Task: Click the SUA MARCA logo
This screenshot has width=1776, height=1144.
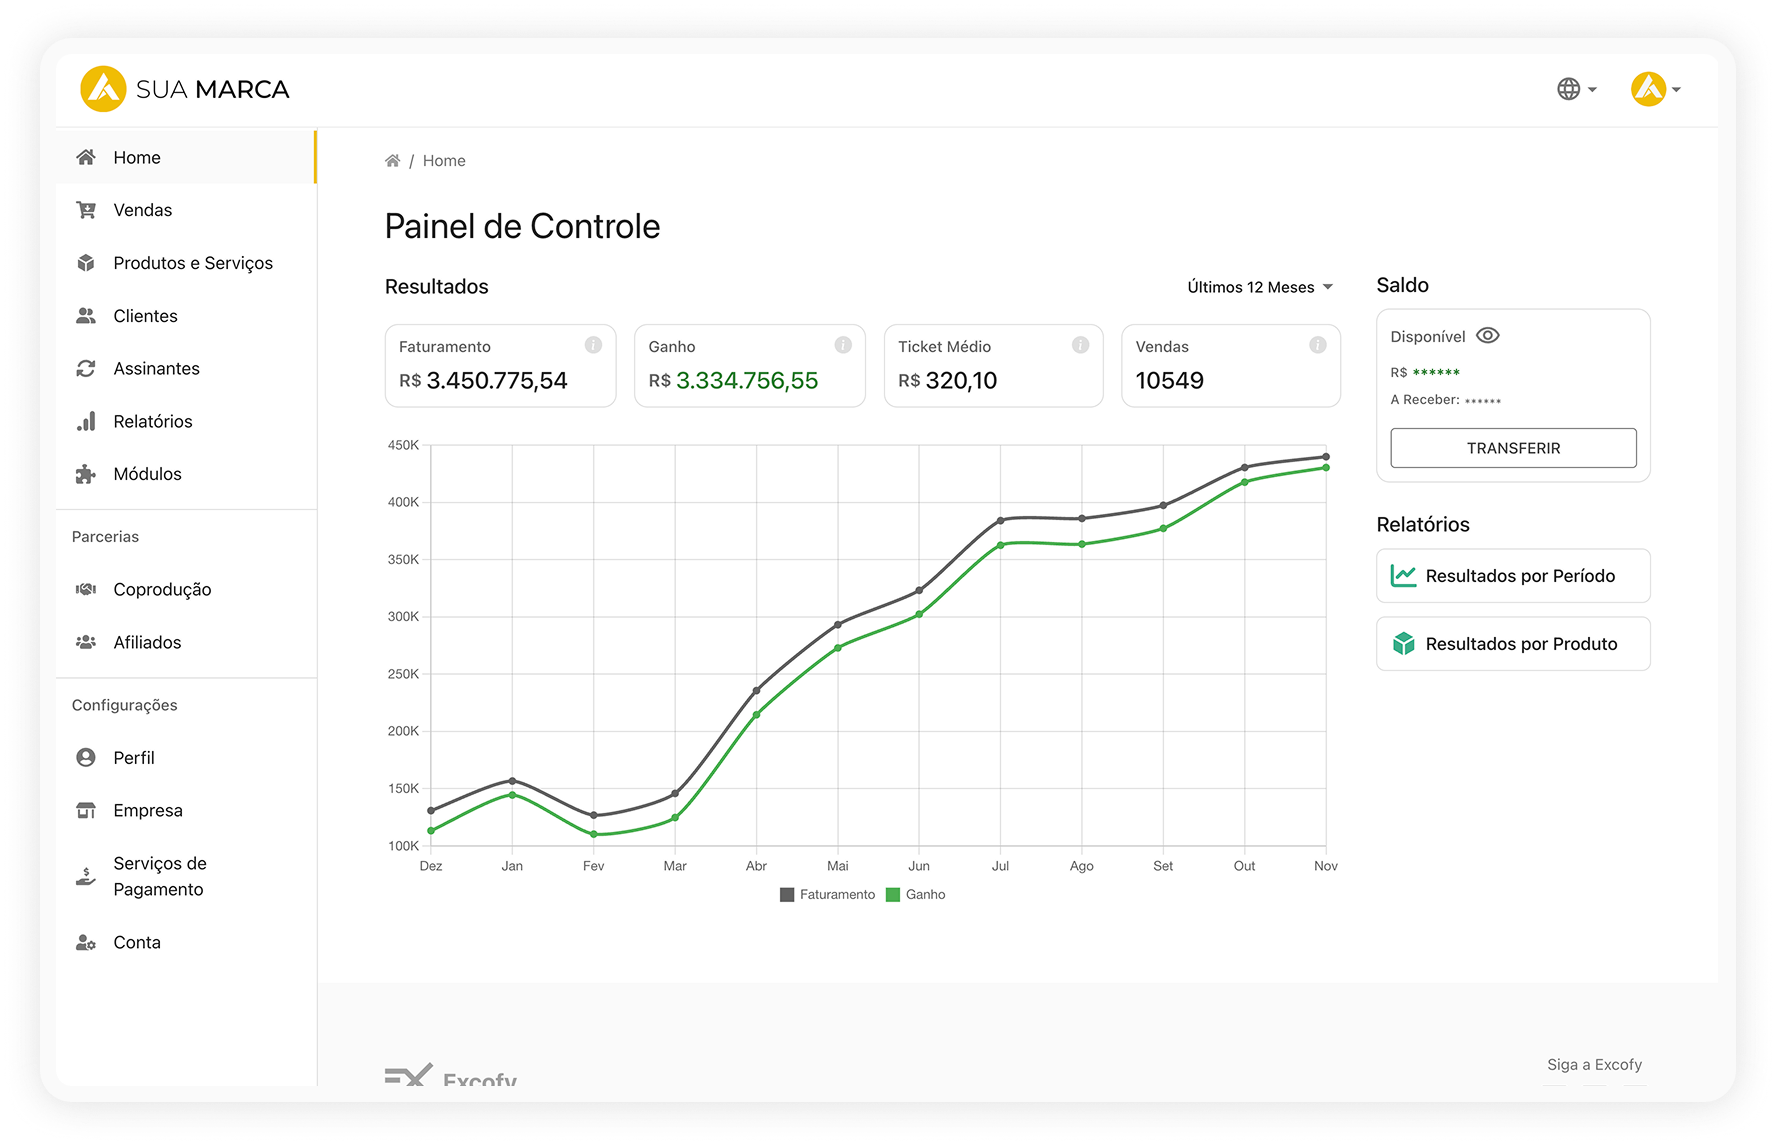Action: (185, 89)
